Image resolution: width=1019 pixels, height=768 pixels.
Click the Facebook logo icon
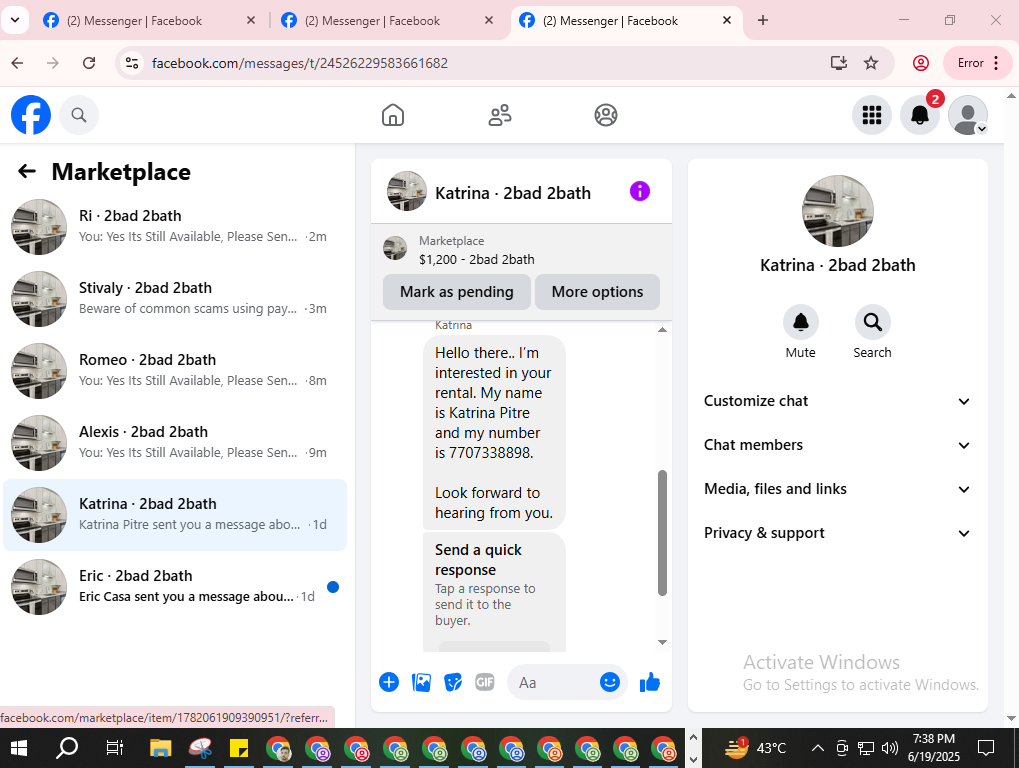(x=31, y=115)
